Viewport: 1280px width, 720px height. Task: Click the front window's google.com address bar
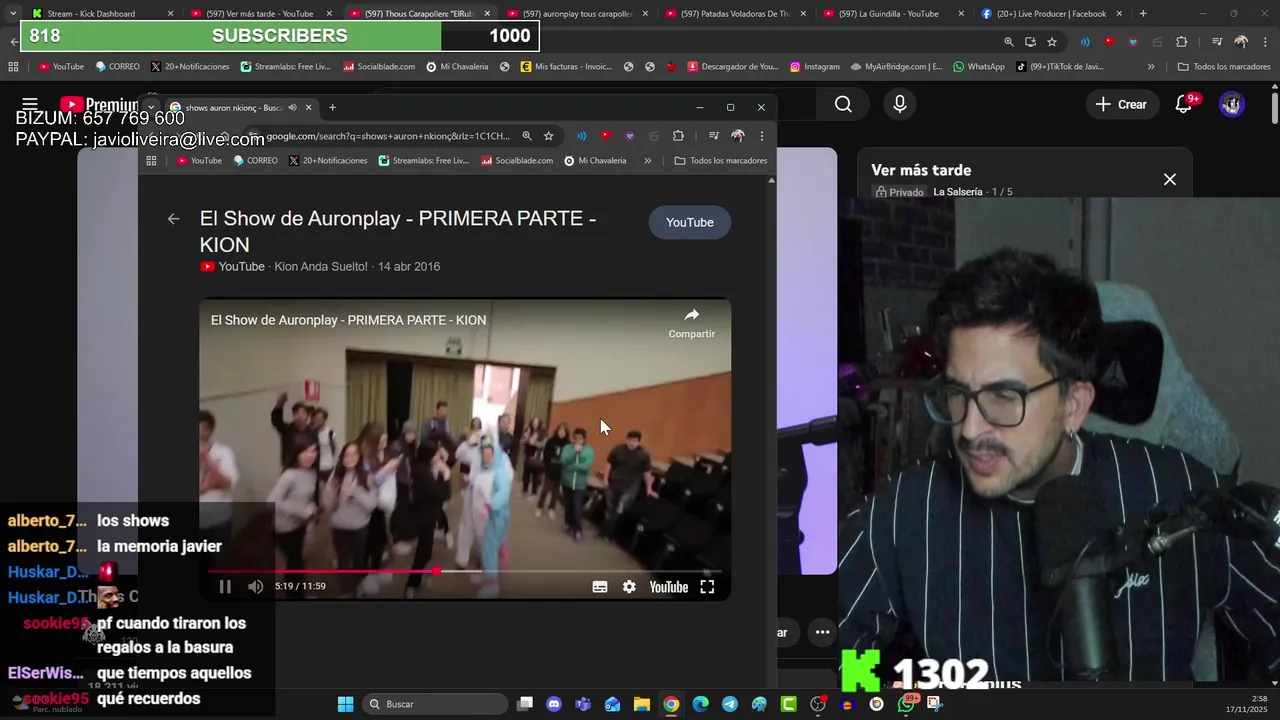coord(388,136)
